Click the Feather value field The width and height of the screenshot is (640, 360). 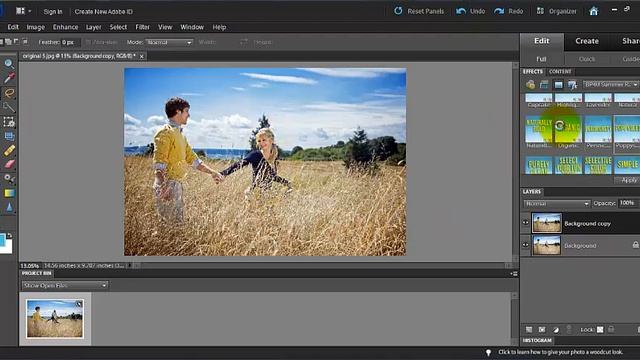71,42
